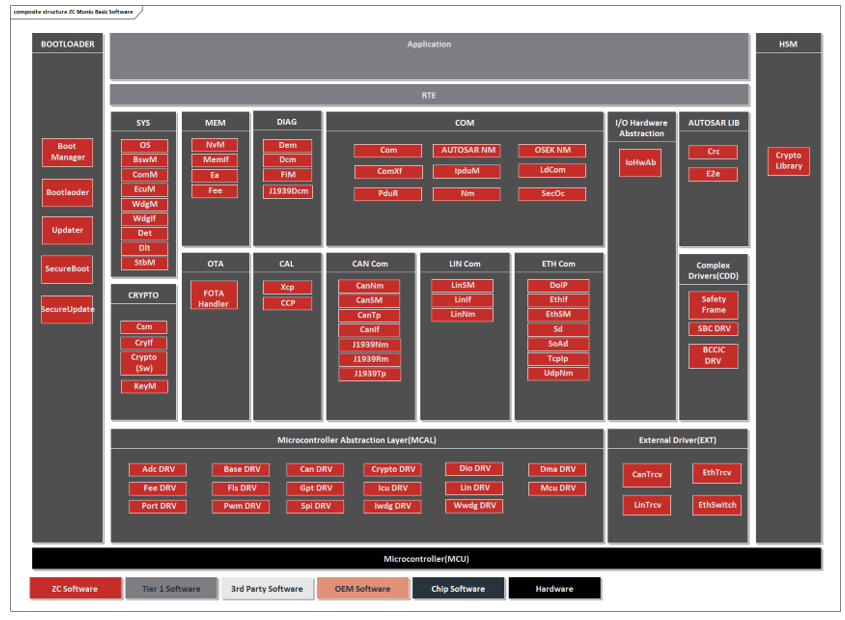The height and width of the screenshot is (620, 845).
Task: Click the Fee box in MEM
Action: [x=214, y=191]
